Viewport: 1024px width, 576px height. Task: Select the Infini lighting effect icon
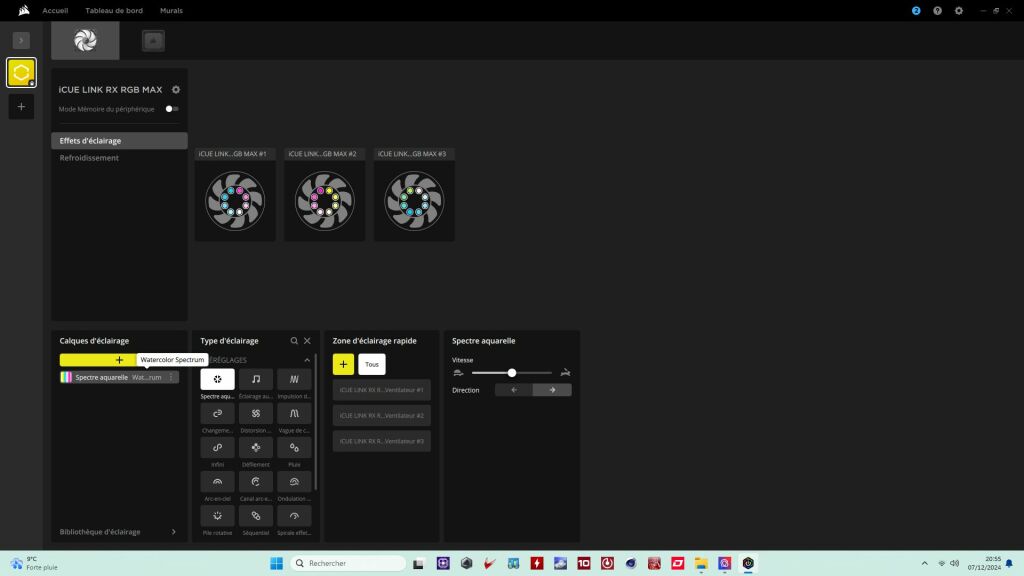tap(217, 447)
